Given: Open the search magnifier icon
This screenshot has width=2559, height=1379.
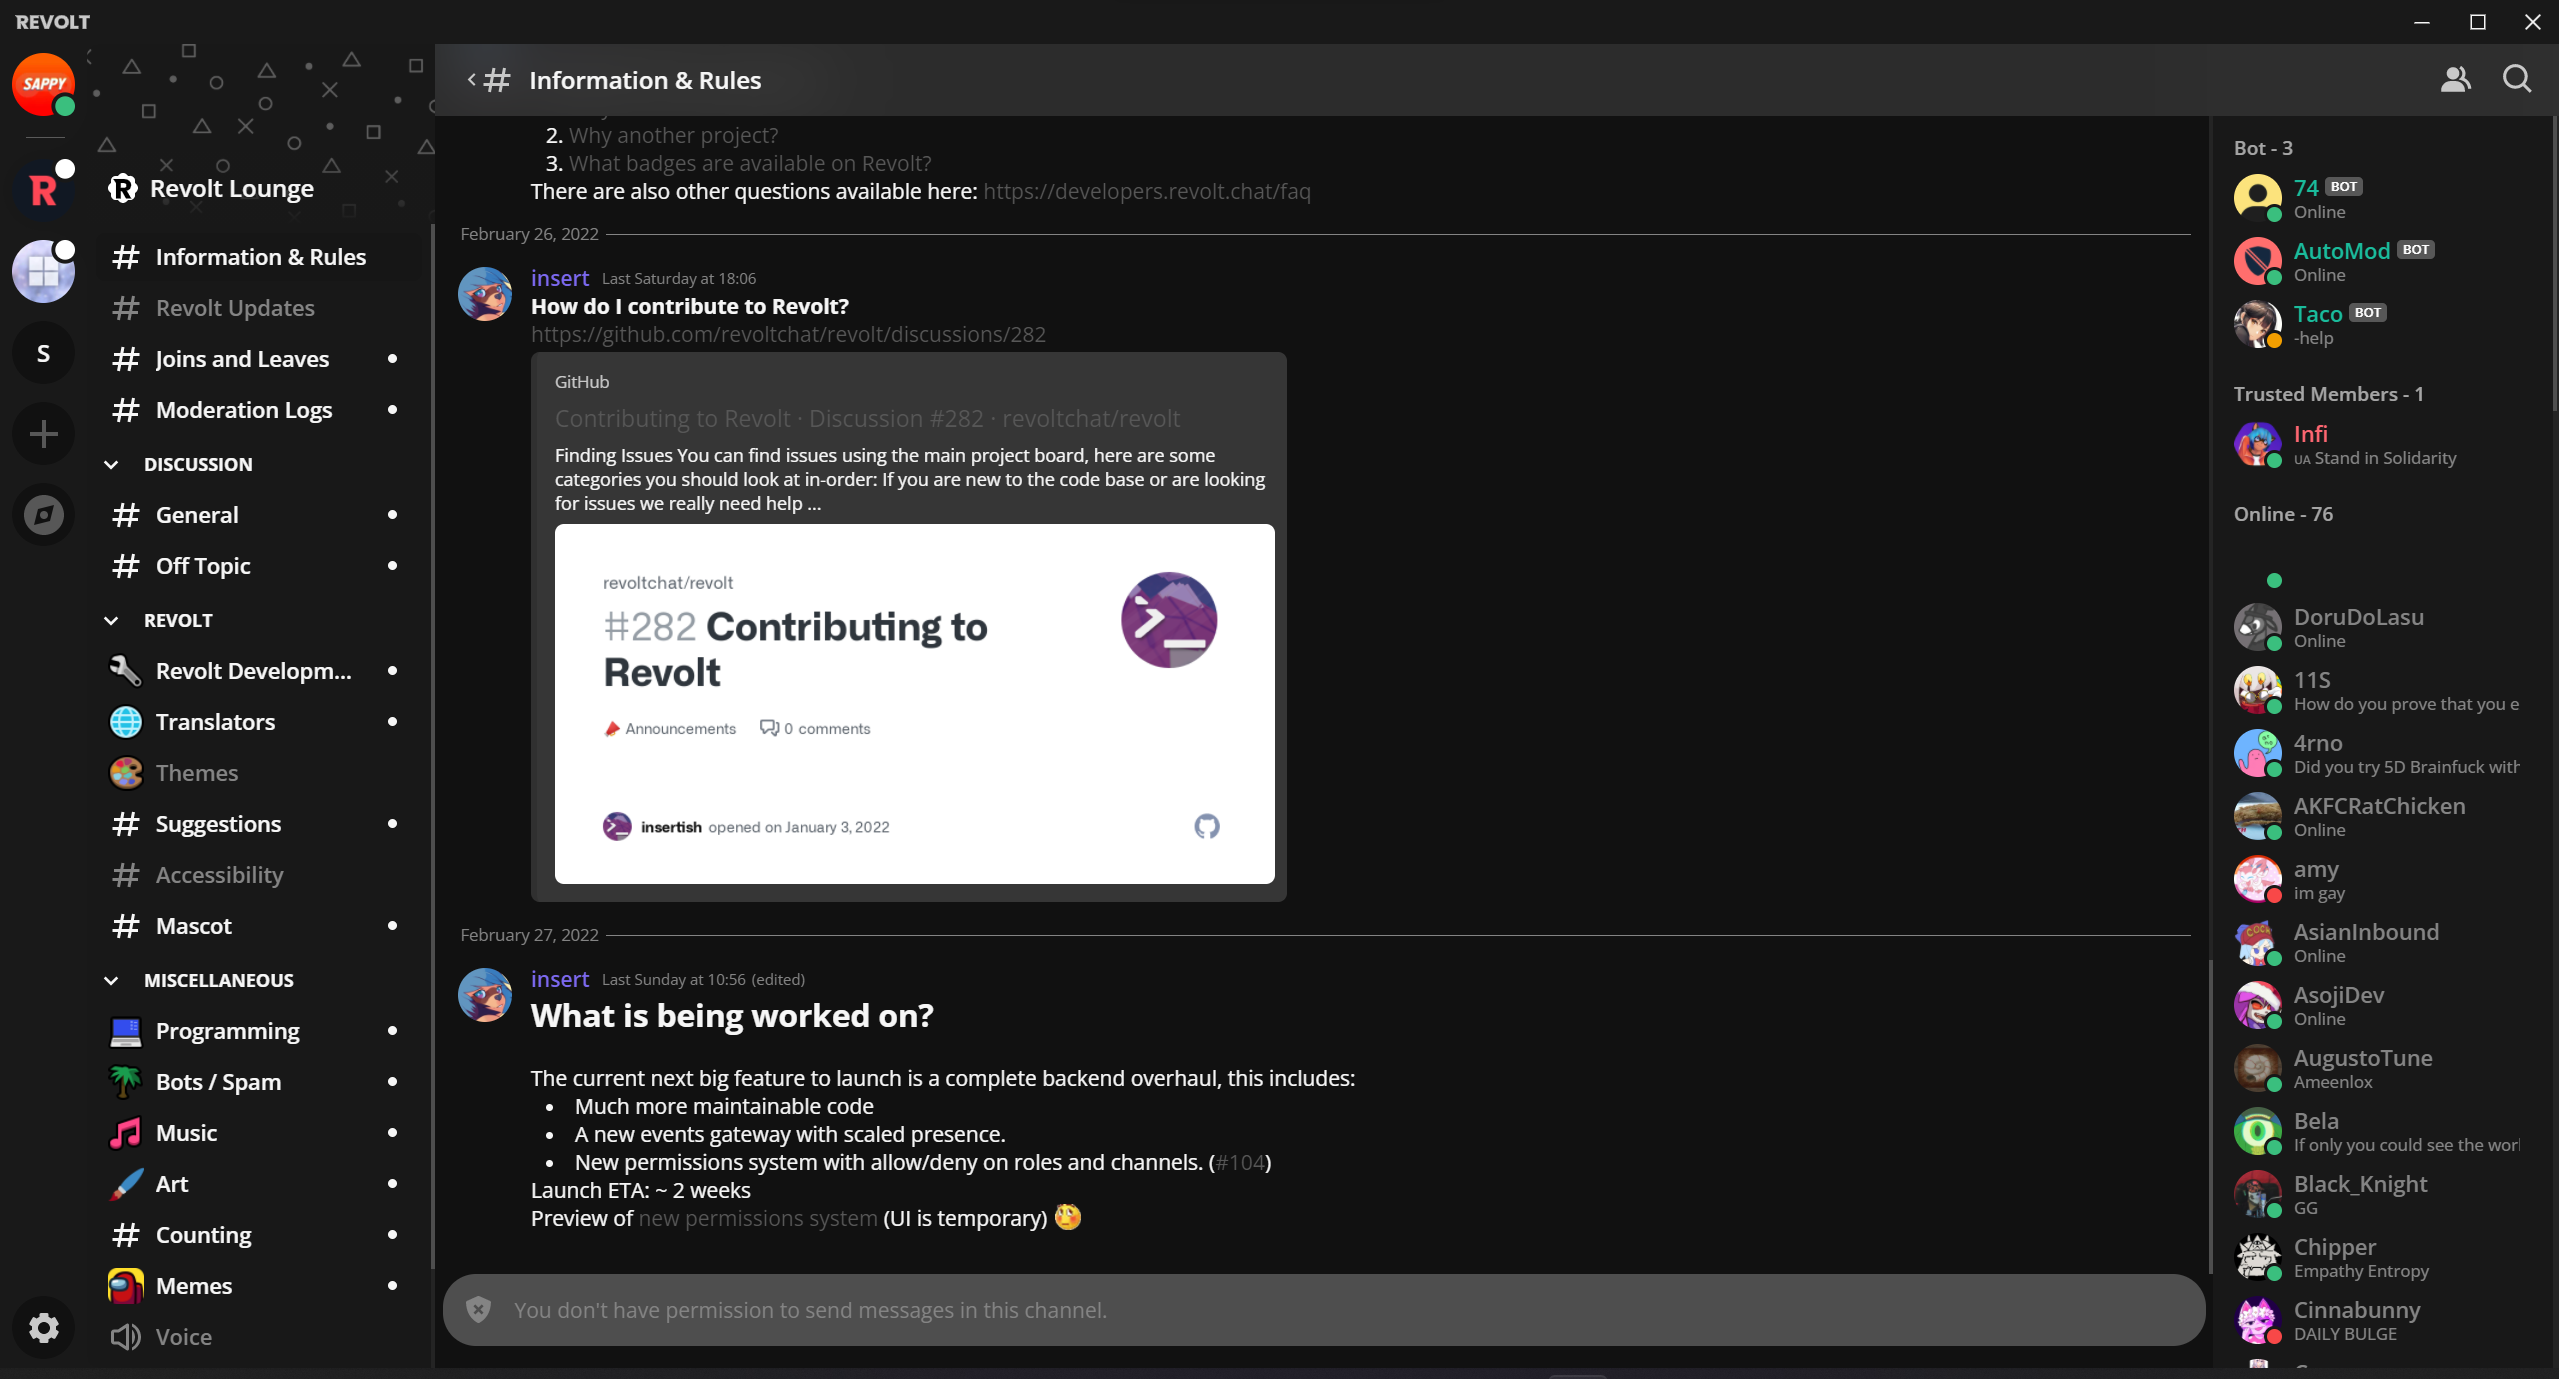Looking at the screenshot, I should [2517, 79].
